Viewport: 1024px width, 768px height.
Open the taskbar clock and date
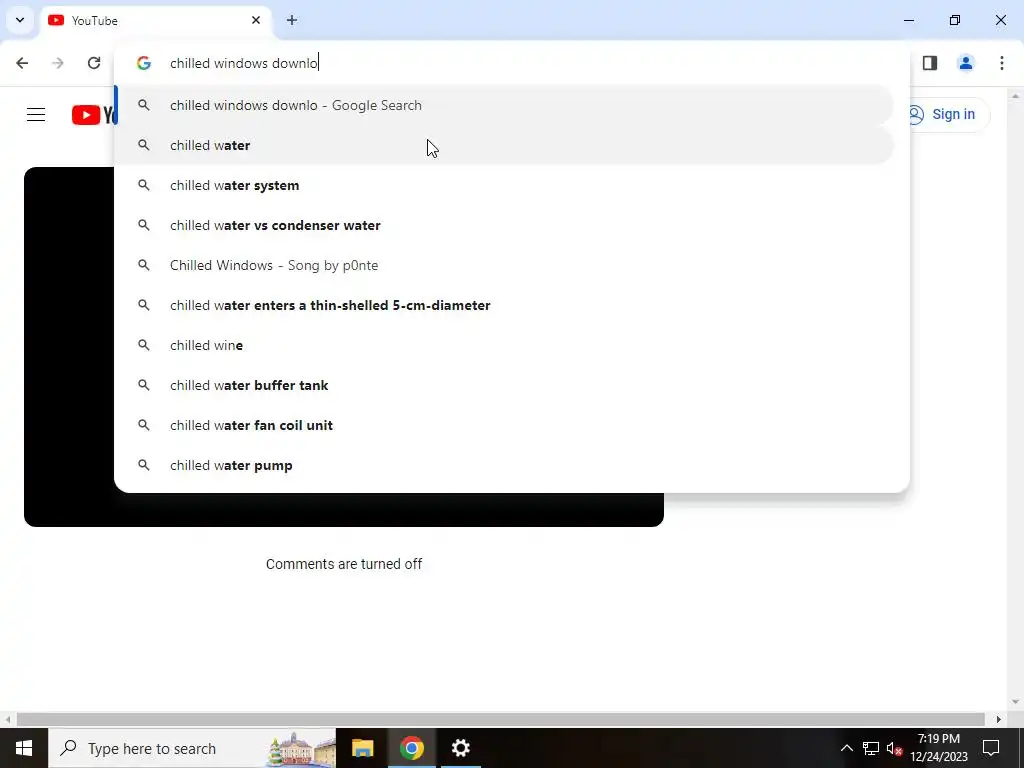tap(939, 748)
